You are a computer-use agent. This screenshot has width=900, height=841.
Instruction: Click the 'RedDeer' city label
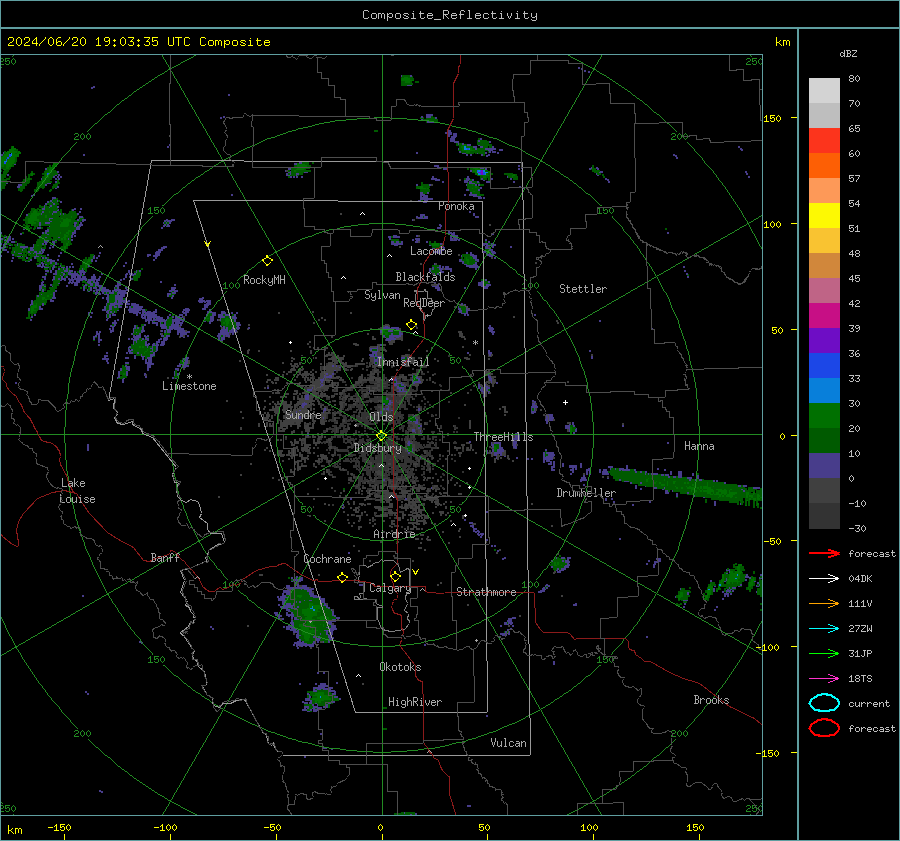(424, 303)
